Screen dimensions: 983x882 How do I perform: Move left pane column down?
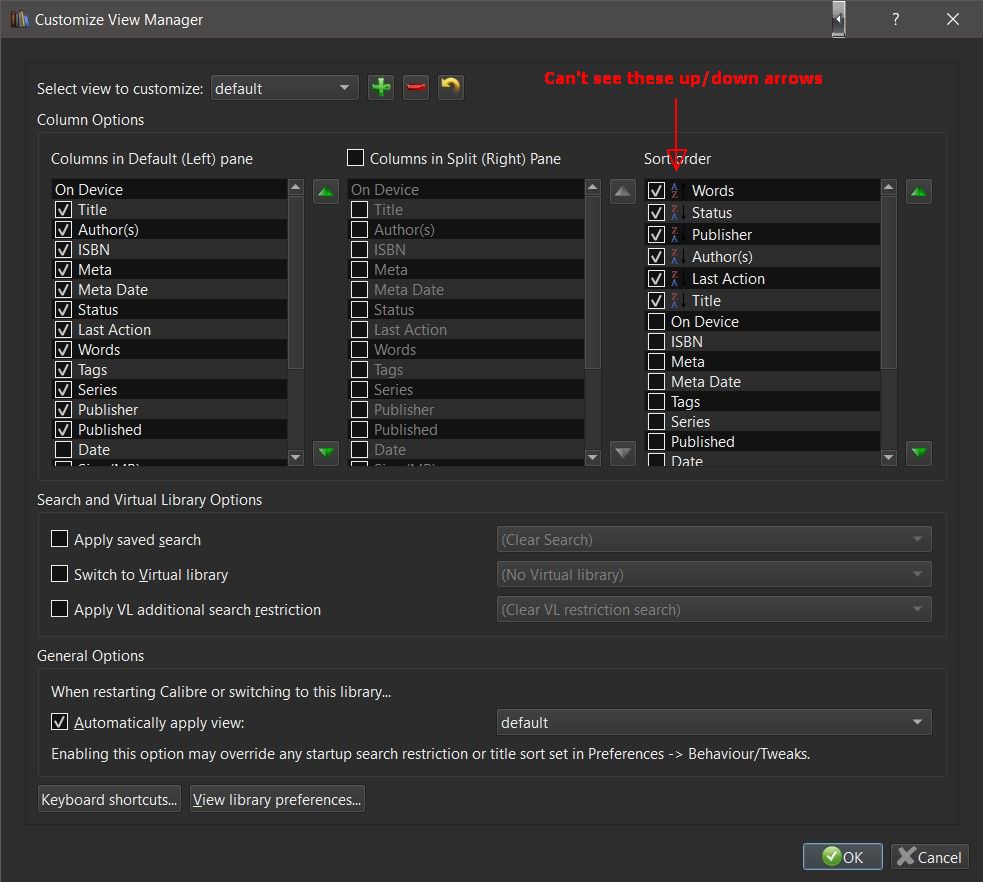[x=325, y=453]
